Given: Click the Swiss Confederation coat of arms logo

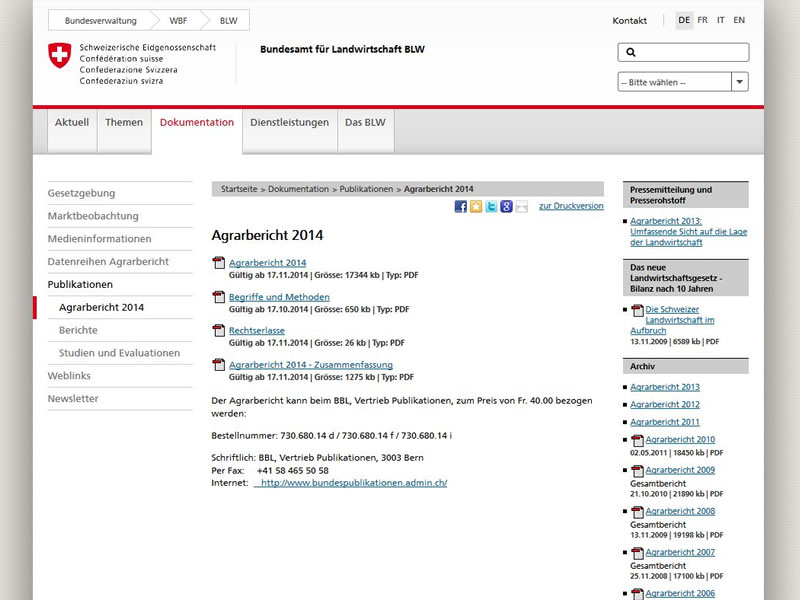Looking at the screenshot, I should pyautogui.click(x=57, y=55).
